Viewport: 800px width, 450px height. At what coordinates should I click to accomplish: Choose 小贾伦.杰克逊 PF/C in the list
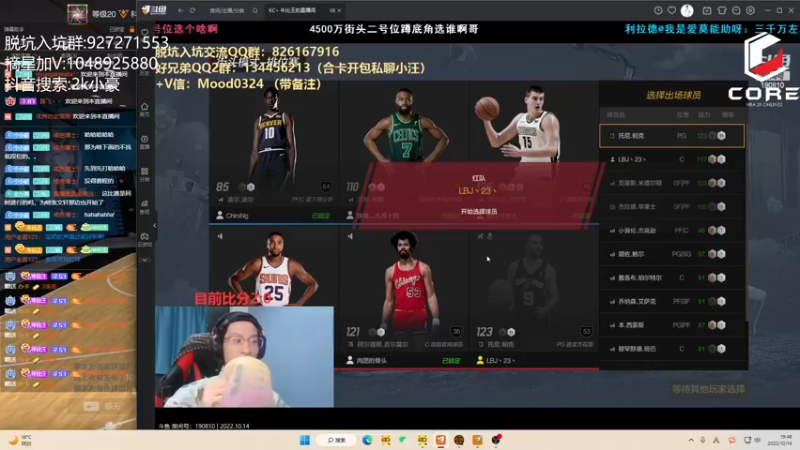pyautogui.click(x=672, y=230)
